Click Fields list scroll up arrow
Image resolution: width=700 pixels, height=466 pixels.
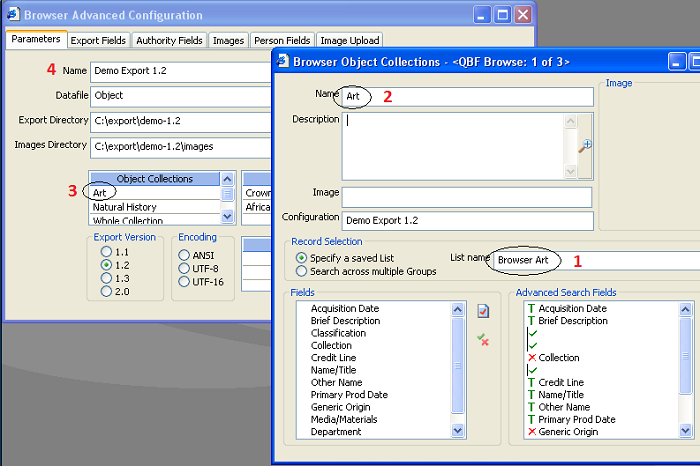pos(458,309)
